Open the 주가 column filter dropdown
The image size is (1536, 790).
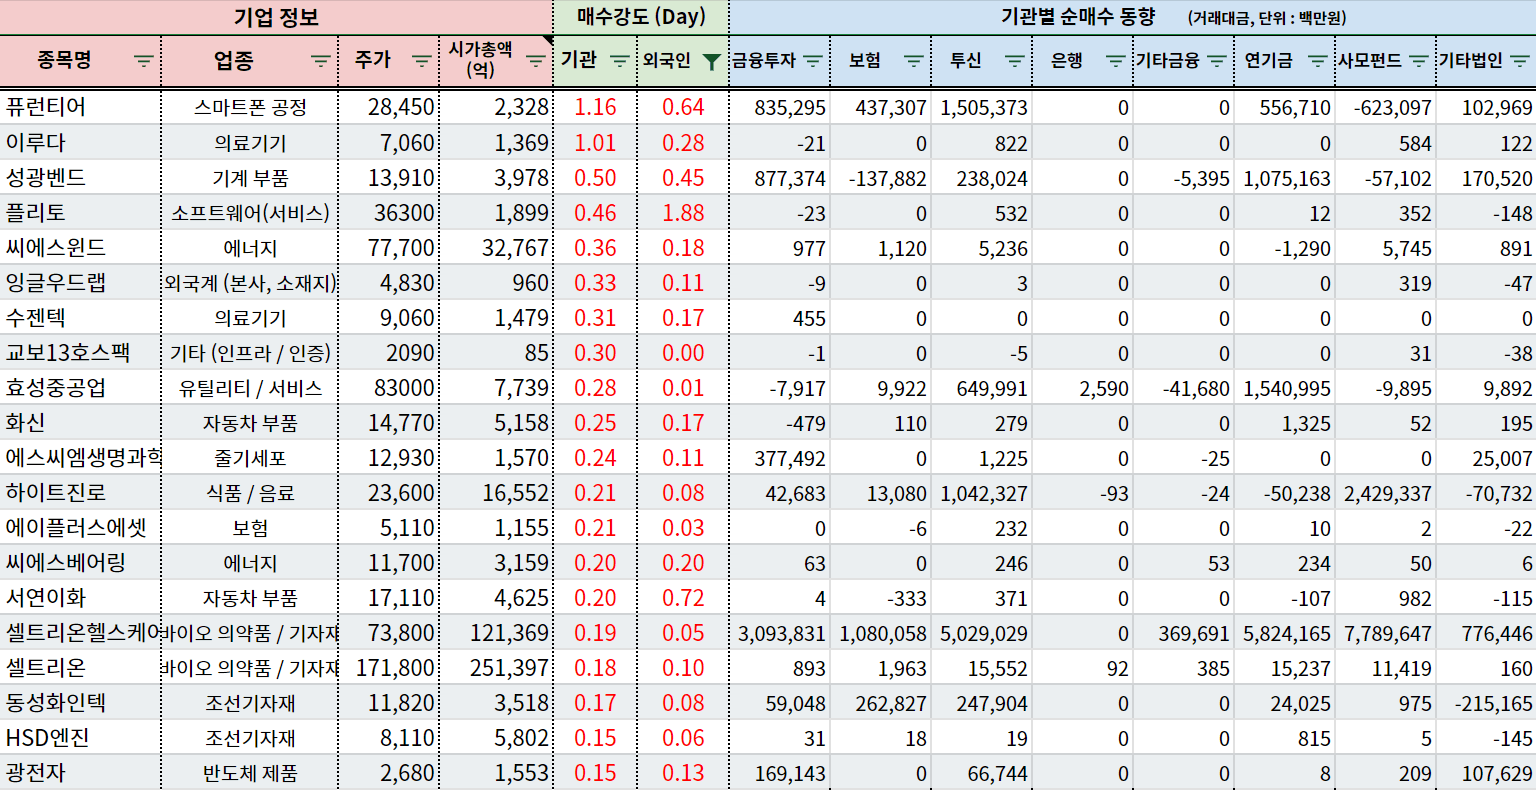422,61
